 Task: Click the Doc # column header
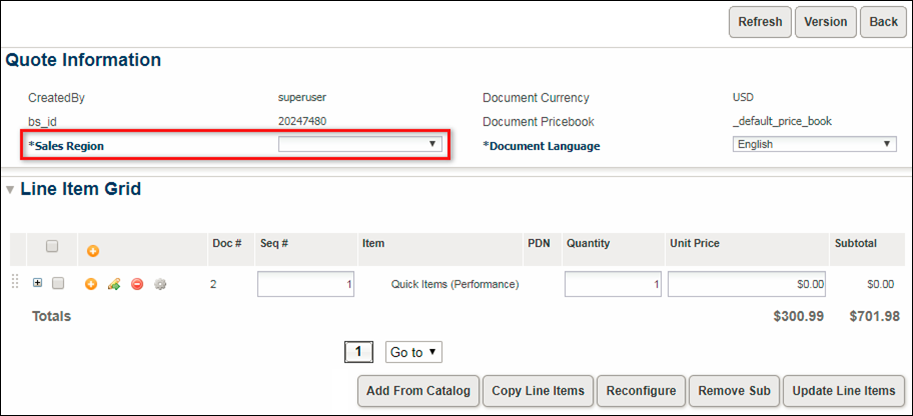point(227,244)
